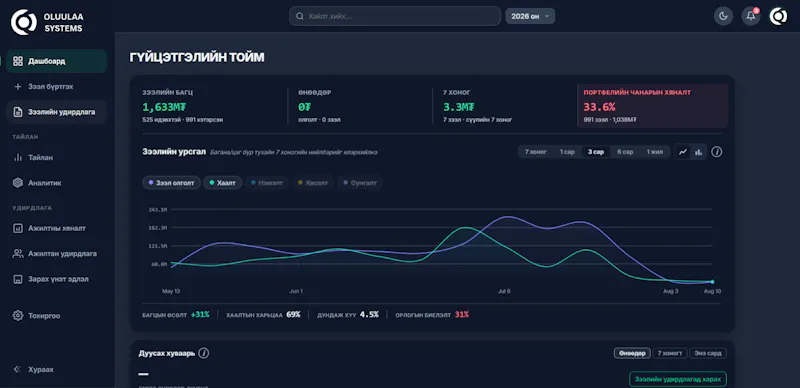
Task: Click the info icon beside chart view buttons
Action: click(717, 152)
